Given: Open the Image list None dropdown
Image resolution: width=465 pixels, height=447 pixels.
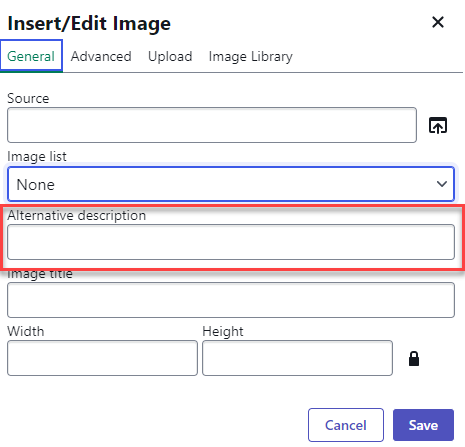Looking at the screenshot, I should (231, 184).
